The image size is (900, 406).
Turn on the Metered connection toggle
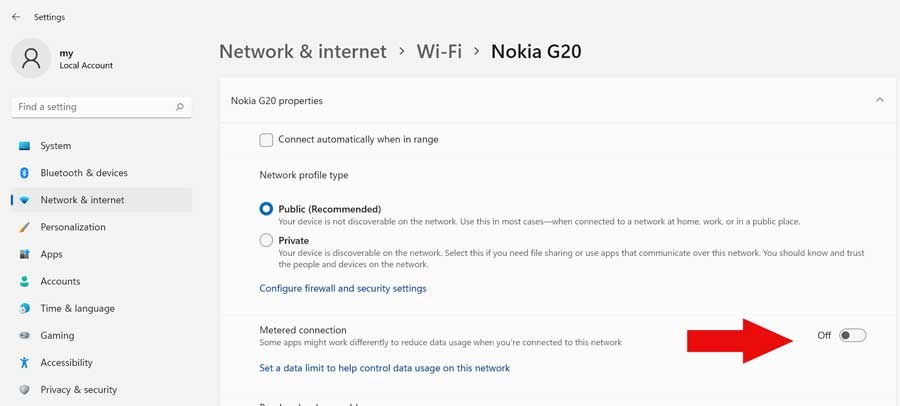852,335
